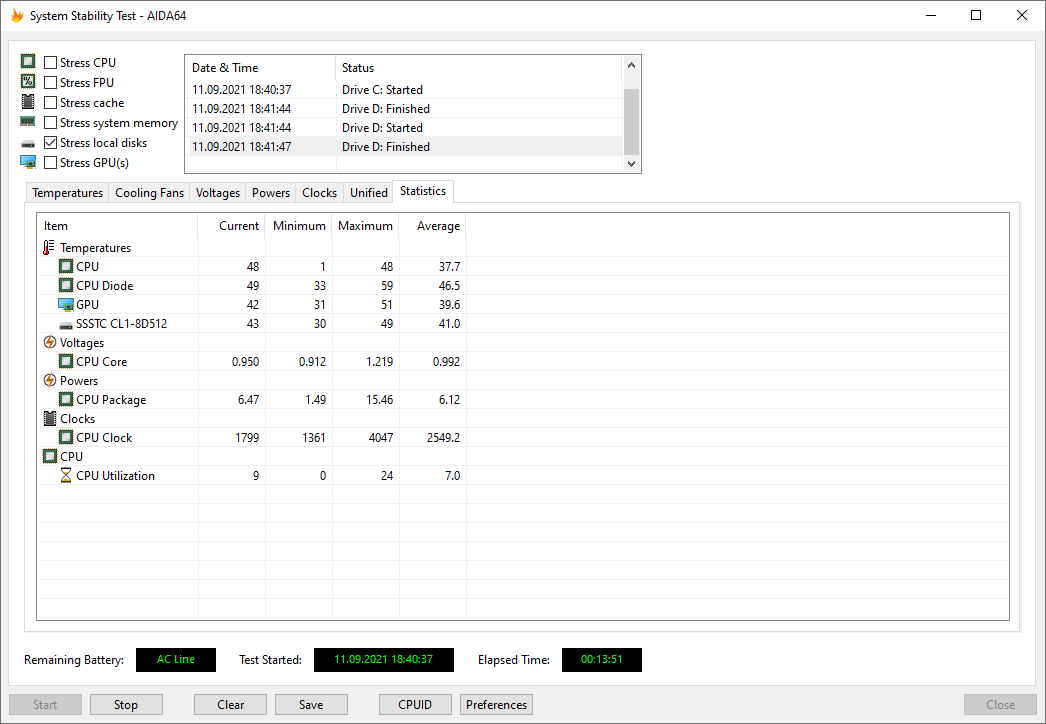Select the Clocks tab
This screenshot has width=1046, height=724.
pyautogui.click(x=320, y=193)
